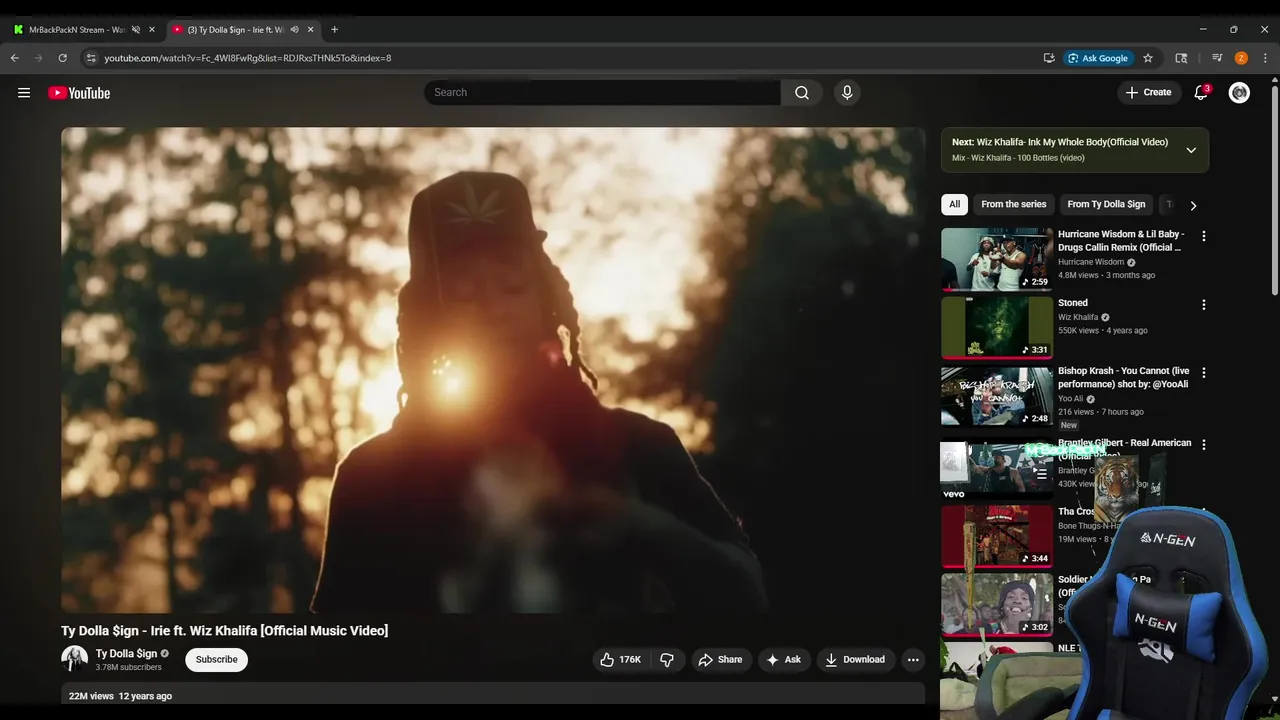Open the YouTube hamburger guide menu
1280x720 pixels.
[x=24, y=93]
